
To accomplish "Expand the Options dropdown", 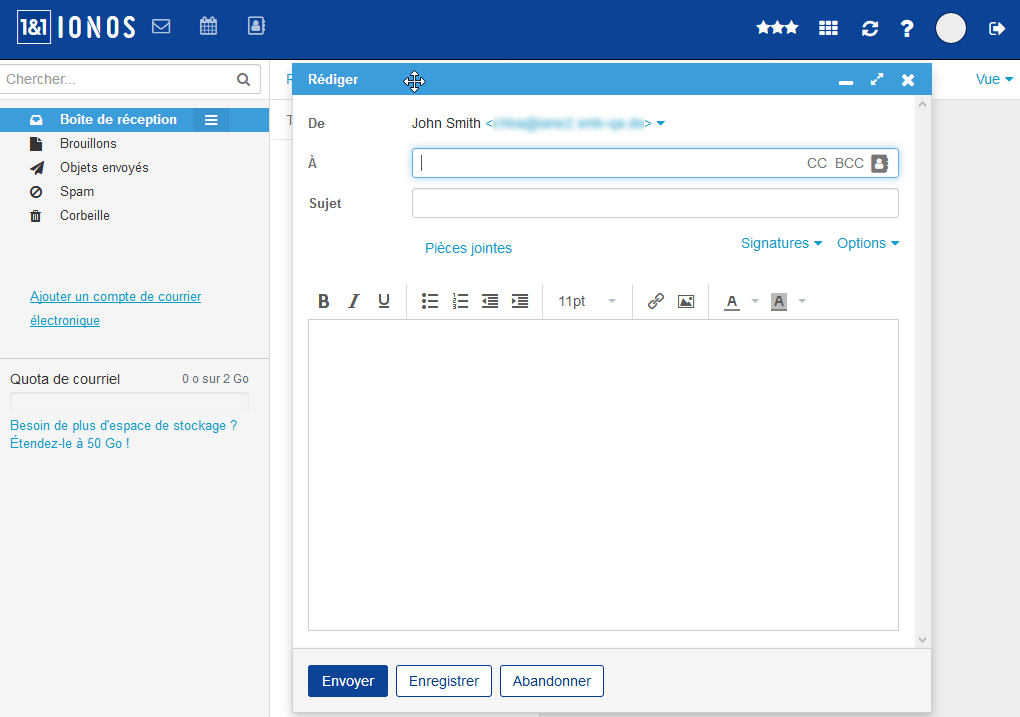I will point(867,243).
